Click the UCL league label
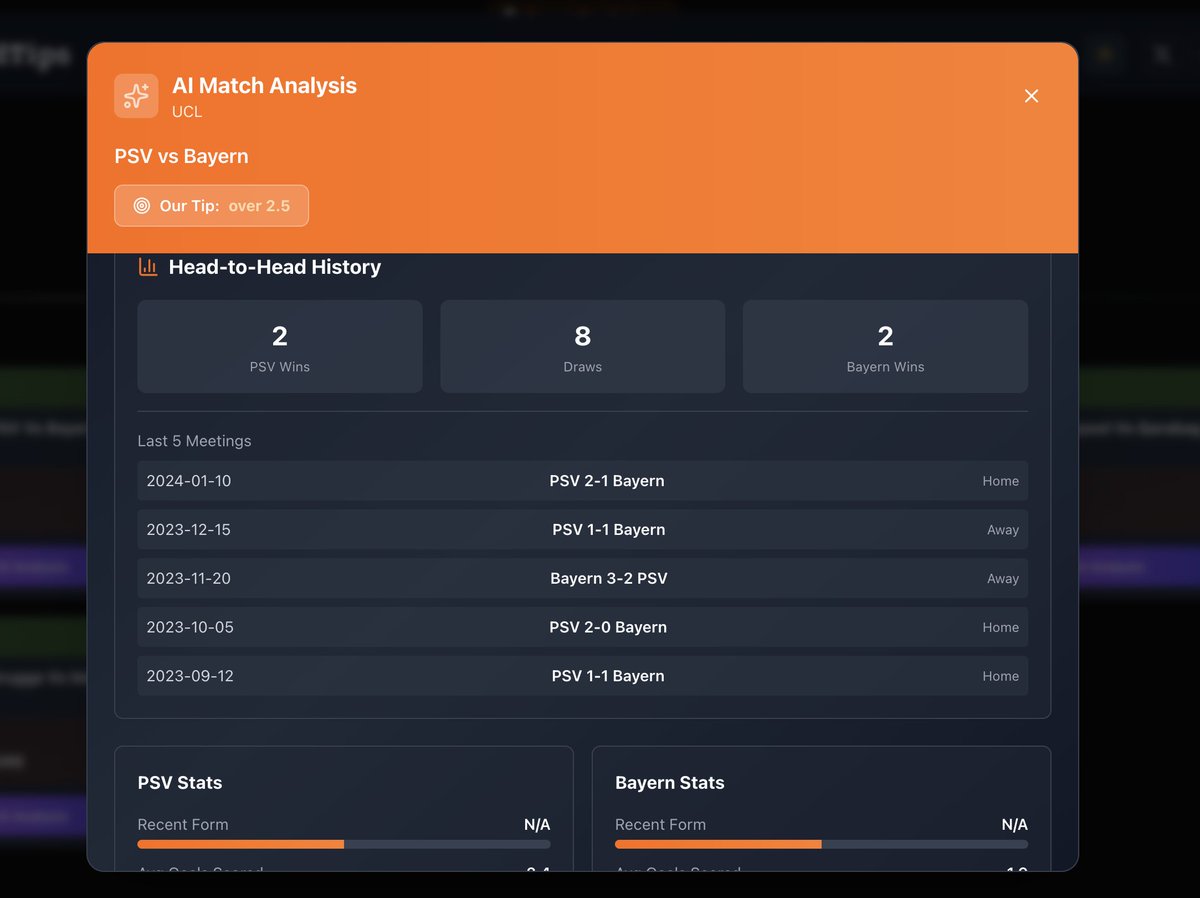Image resolution: width=1200 pixels, height=898 pixels. point(187,112)
